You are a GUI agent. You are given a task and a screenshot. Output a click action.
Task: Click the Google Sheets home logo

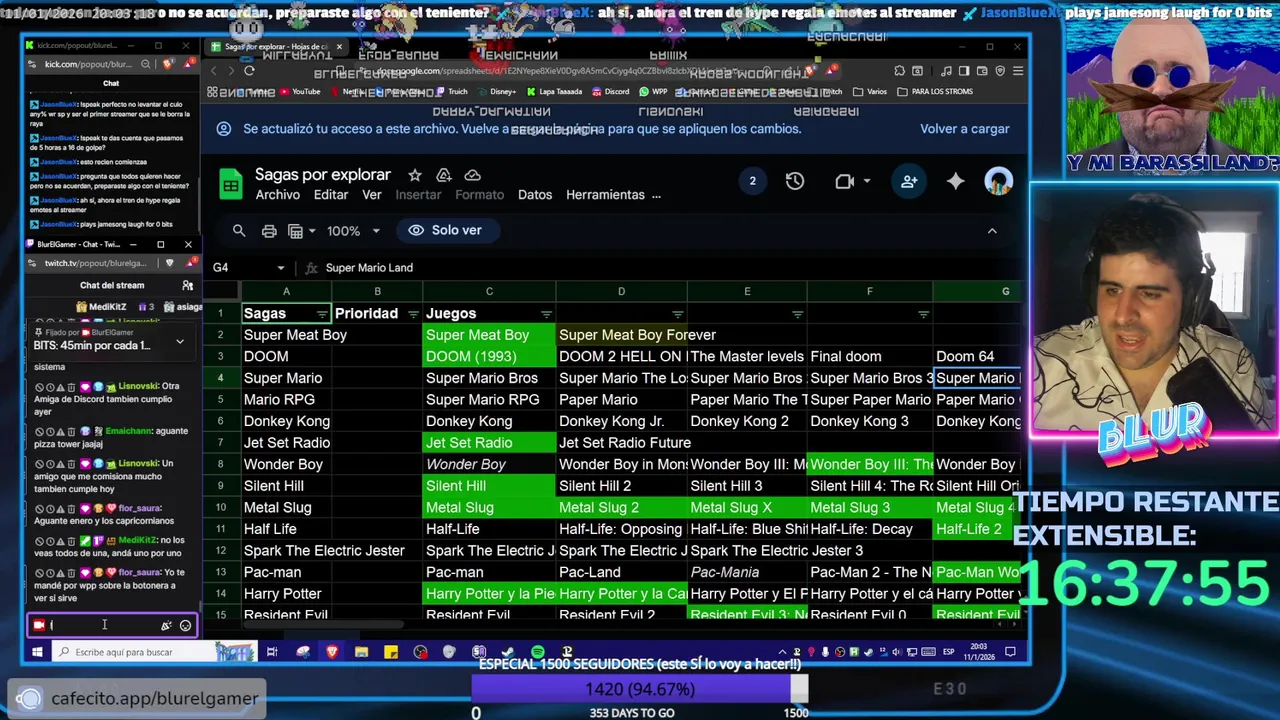point(231,184)
